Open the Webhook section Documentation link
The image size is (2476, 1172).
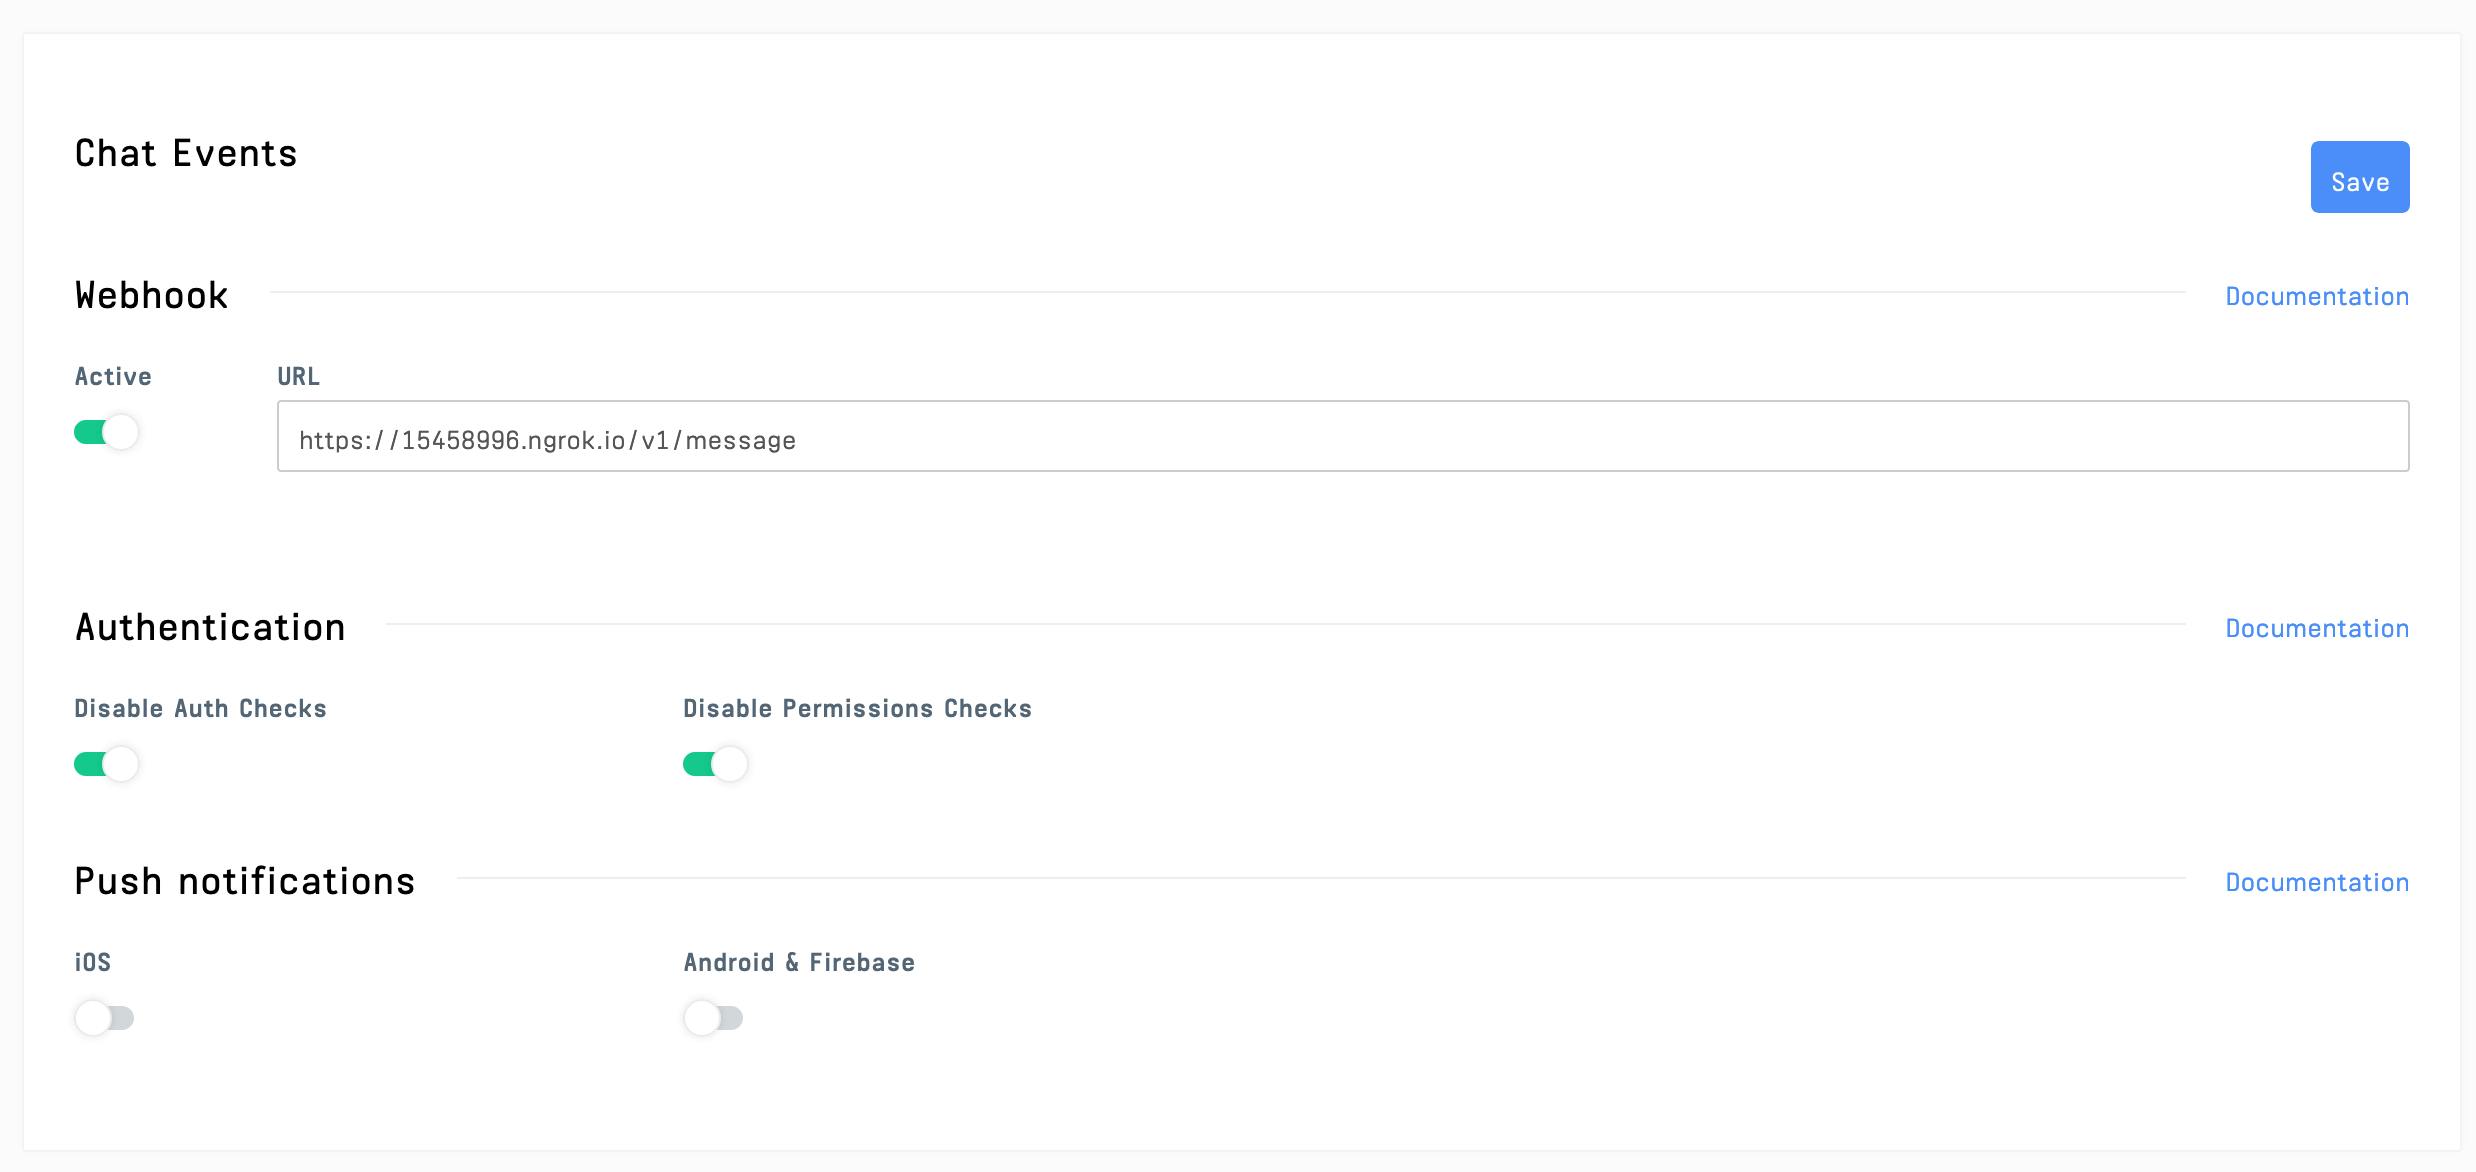2316,297
